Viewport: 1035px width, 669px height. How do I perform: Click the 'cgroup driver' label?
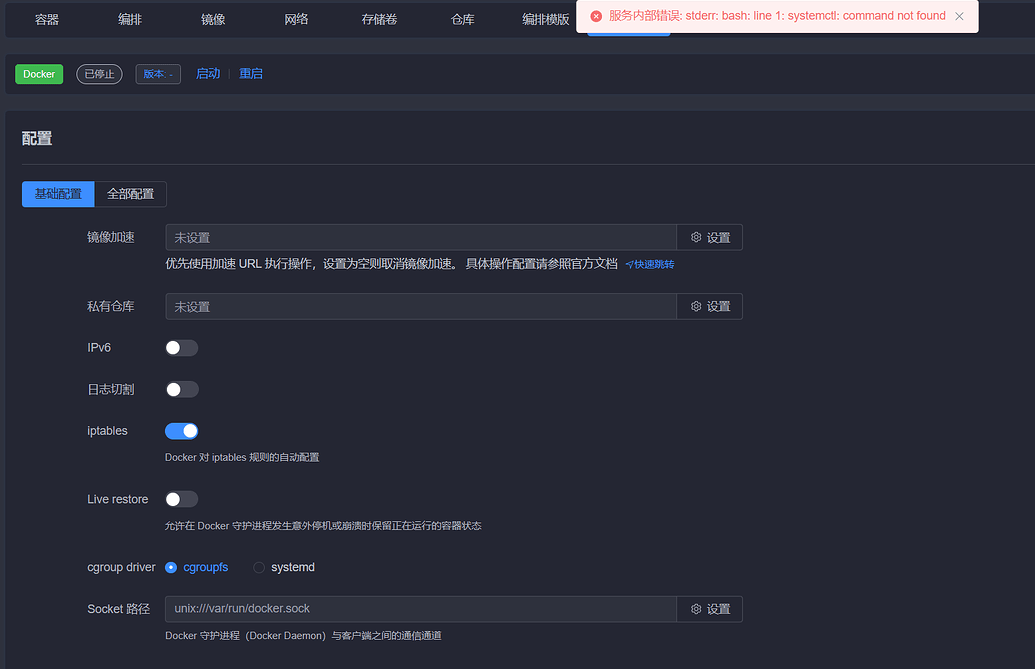tap(121, 567)
